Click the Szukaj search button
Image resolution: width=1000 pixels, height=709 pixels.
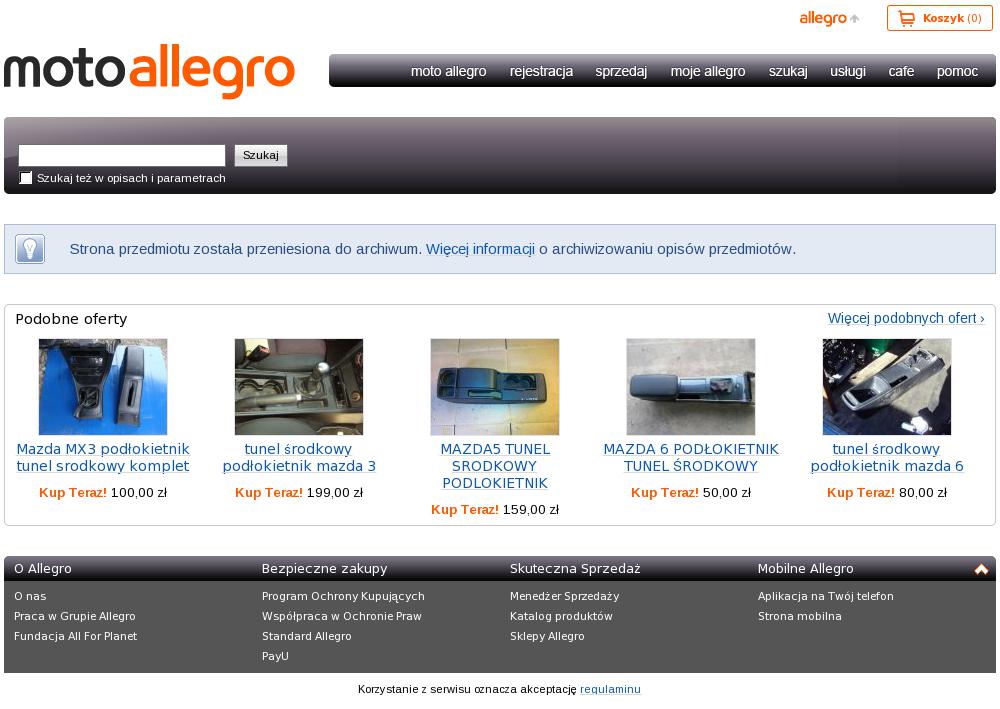pos(261,155)
